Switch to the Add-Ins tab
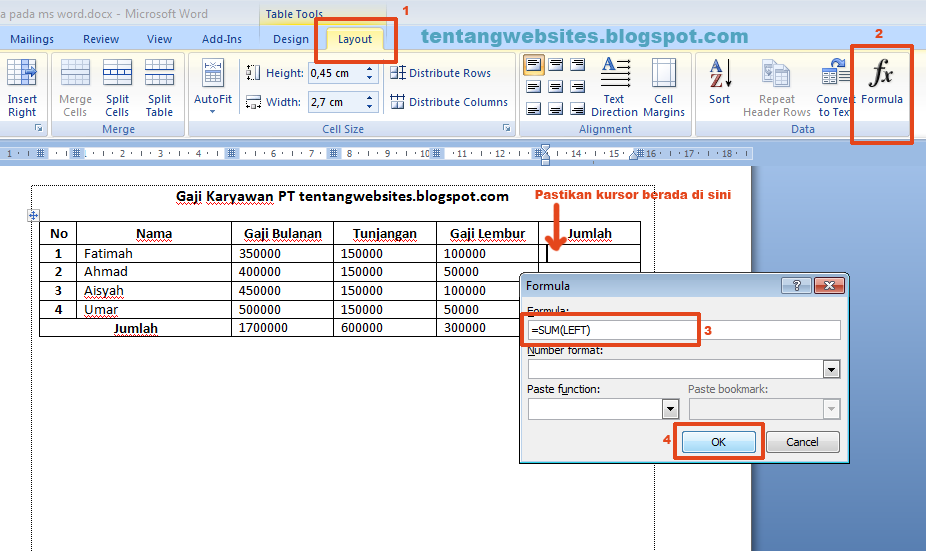This screenshot has width=926, height=551. pos(222,39)
